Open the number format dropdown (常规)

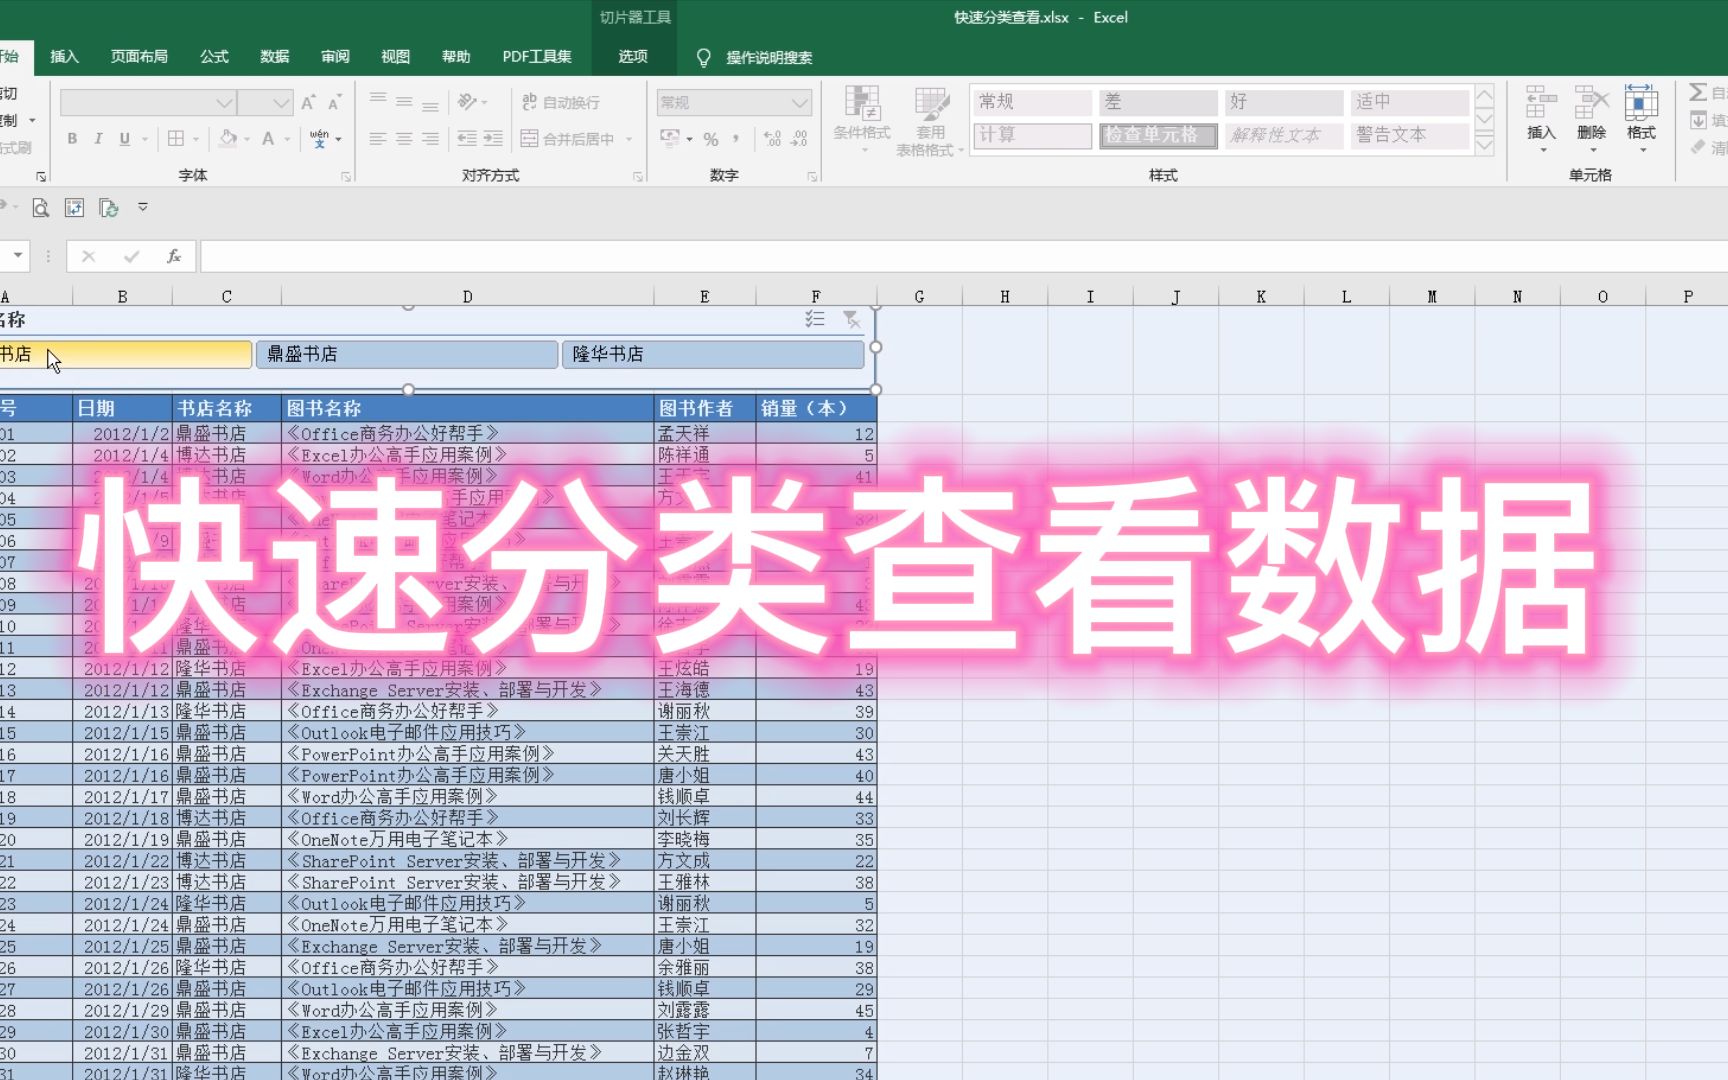[799, 103]
